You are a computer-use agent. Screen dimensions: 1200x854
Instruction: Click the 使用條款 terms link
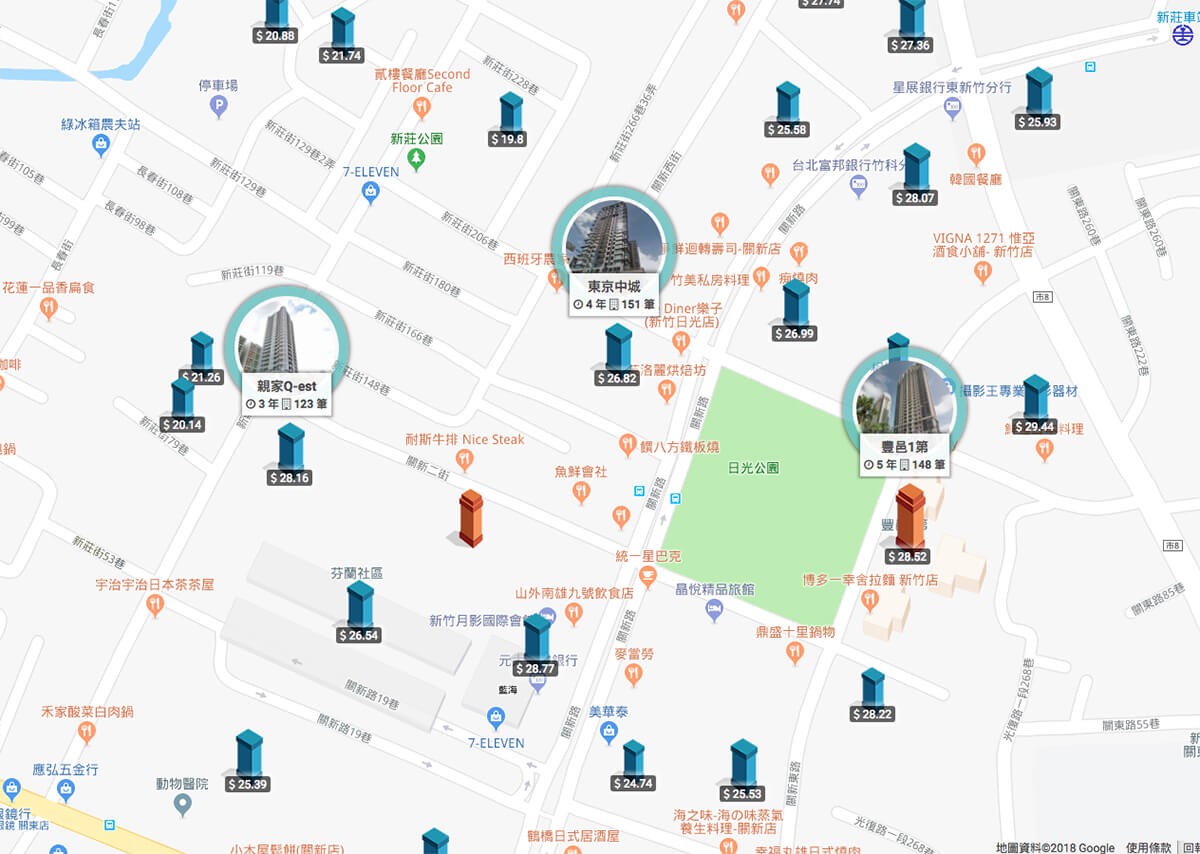point(1148,847)
